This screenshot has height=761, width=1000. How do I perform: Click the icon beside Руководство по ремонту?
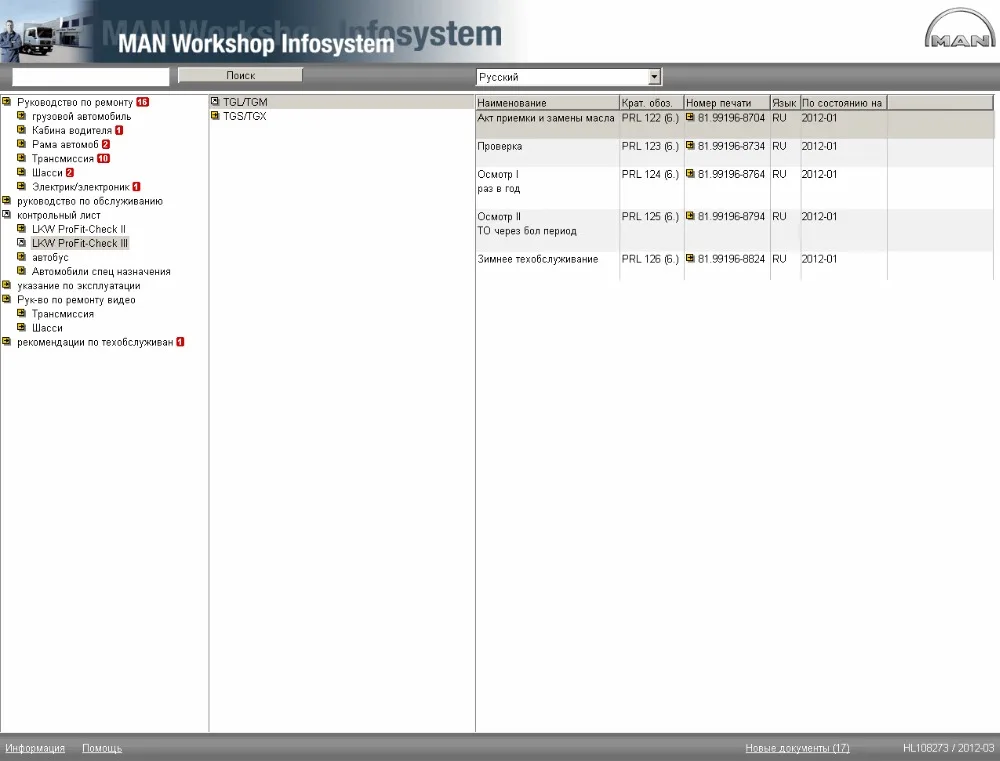[x=6, y=101]
